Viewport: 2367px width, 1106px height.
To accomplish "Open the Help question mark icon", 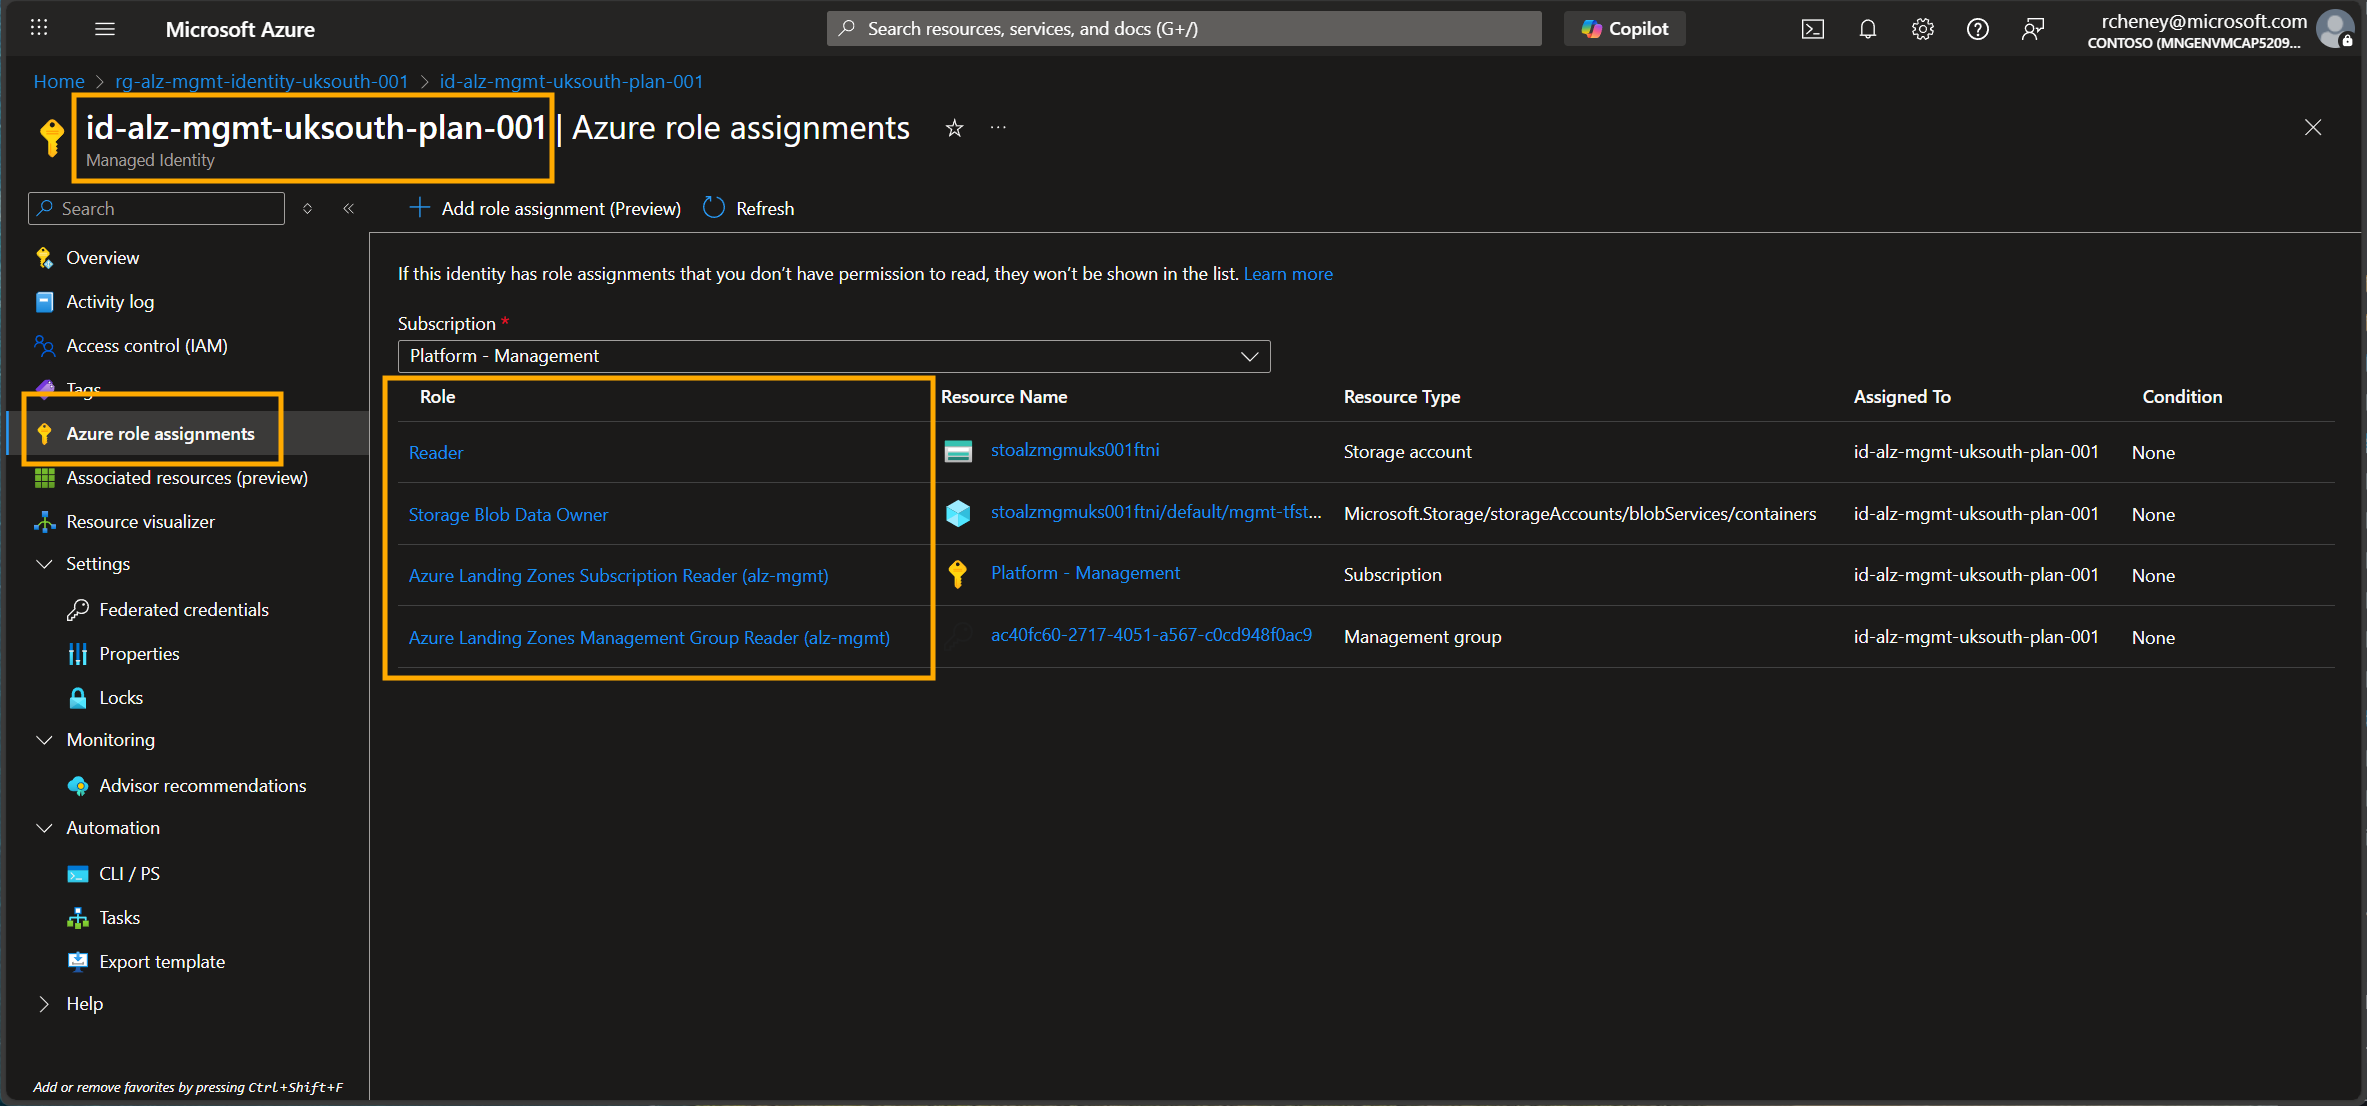I will [1976, 28].
